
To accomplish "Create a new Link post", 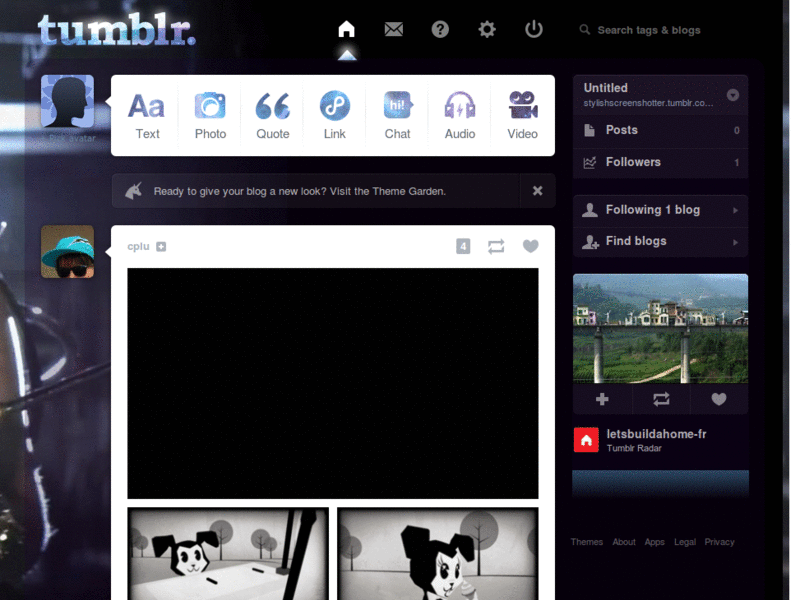I will [x=335, y=115].
